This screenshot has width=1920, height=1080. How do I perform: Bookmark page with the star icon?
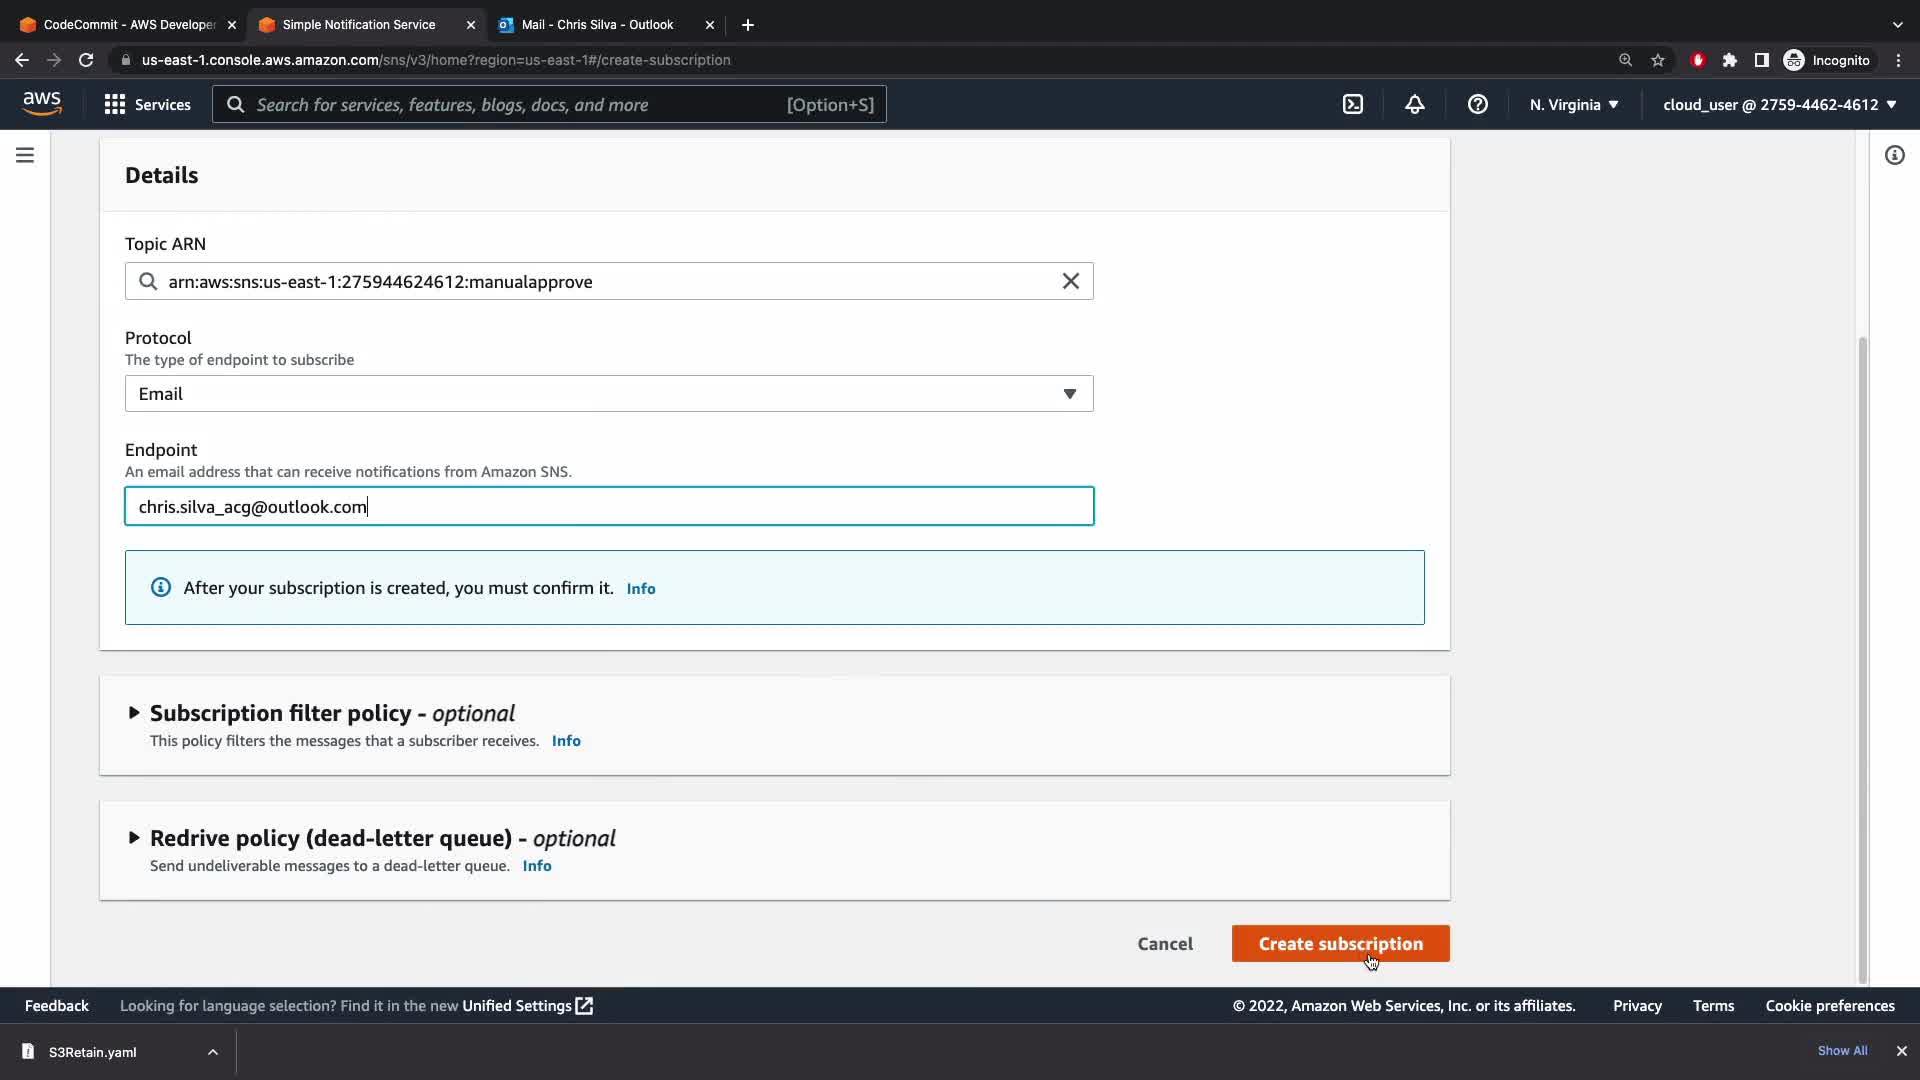[x=1658, y=60]
